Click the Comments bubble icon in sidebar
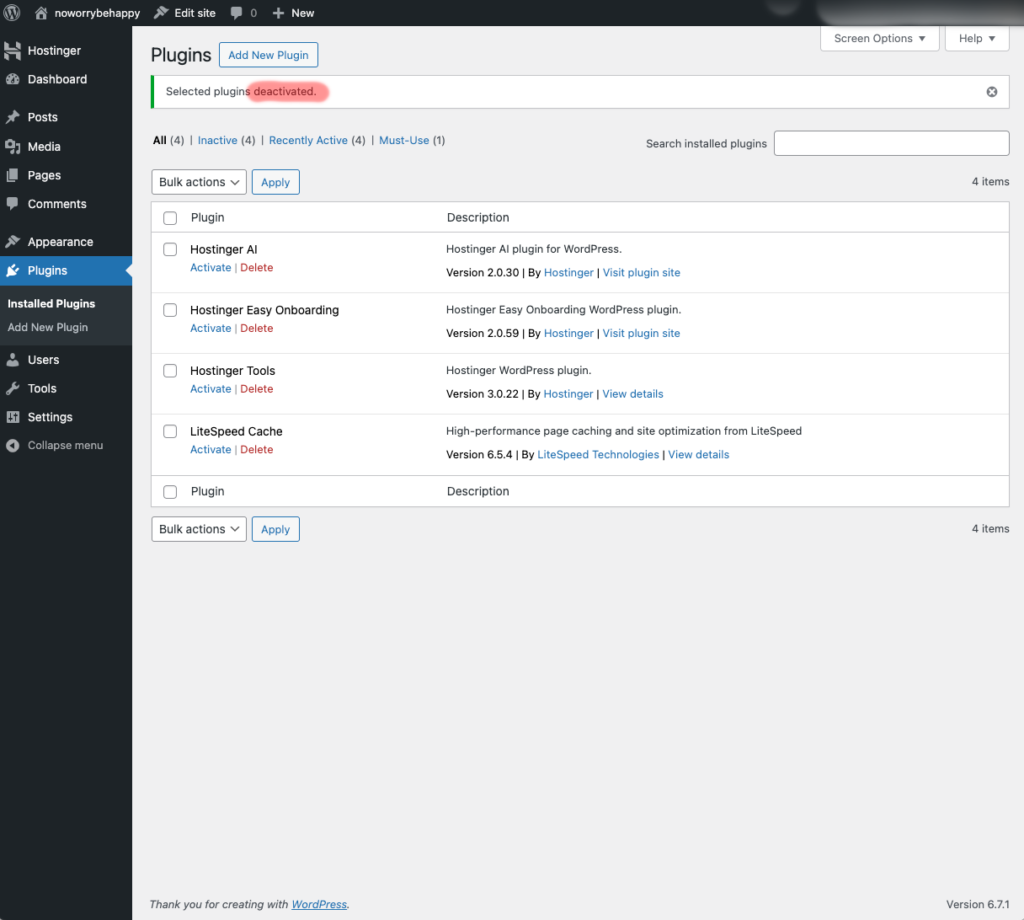1024x920 pixels. point(12,204)
